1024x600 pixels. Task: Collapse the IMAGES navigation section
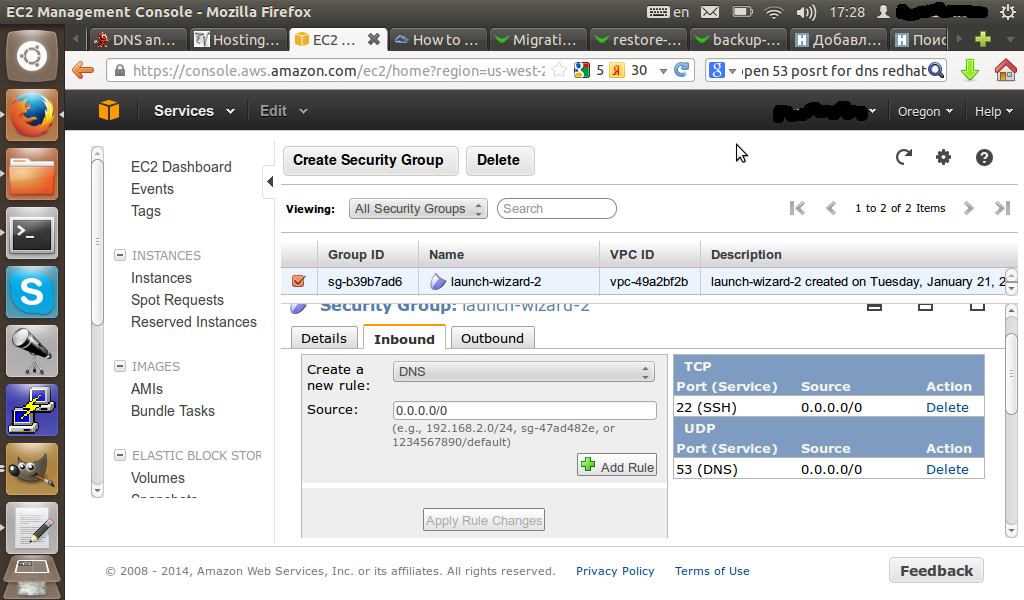click(120, 367)
